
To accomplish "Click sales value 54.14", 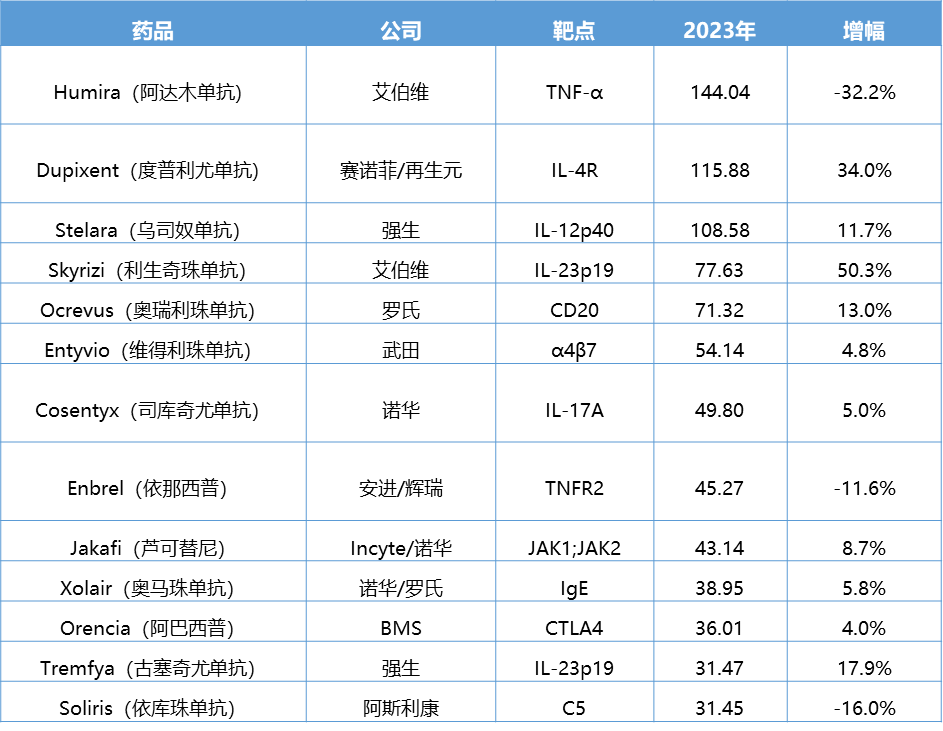I will (x=720, y=350).
